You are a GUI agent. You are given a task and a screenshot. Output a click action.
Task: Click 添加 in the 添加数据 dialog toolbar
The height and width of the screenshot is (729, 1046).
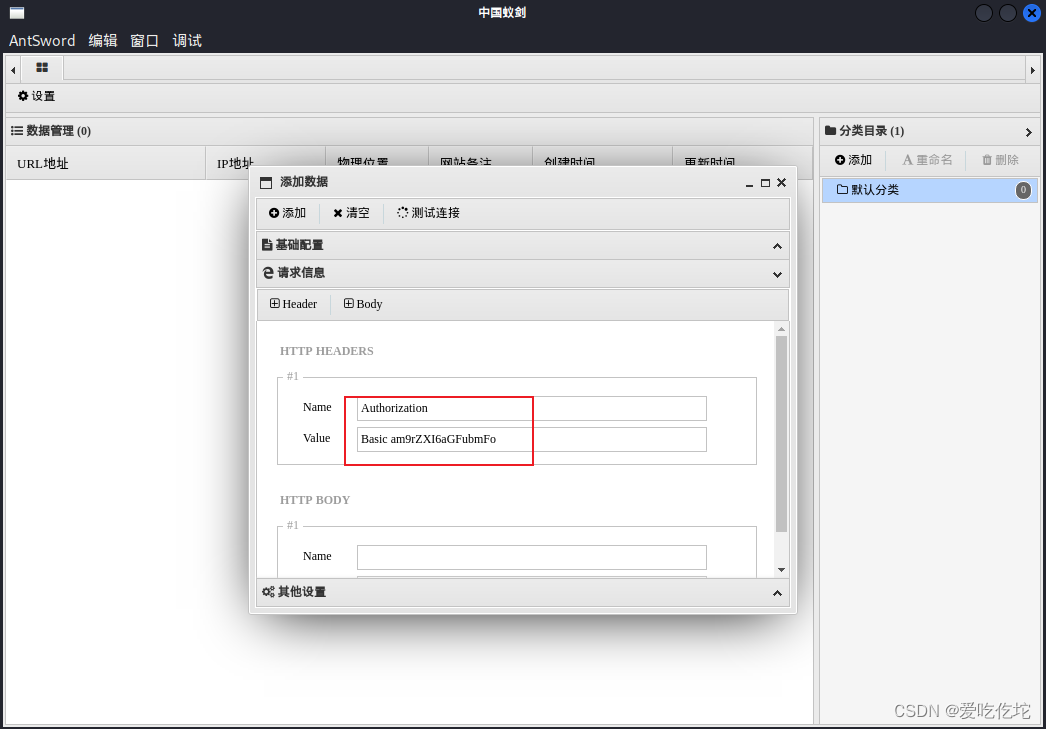click(x=288, y=213)
